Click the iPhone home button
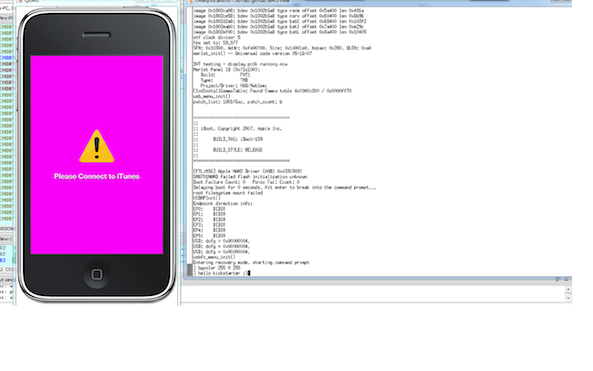The image size is (593, 371). click(96, 274)
